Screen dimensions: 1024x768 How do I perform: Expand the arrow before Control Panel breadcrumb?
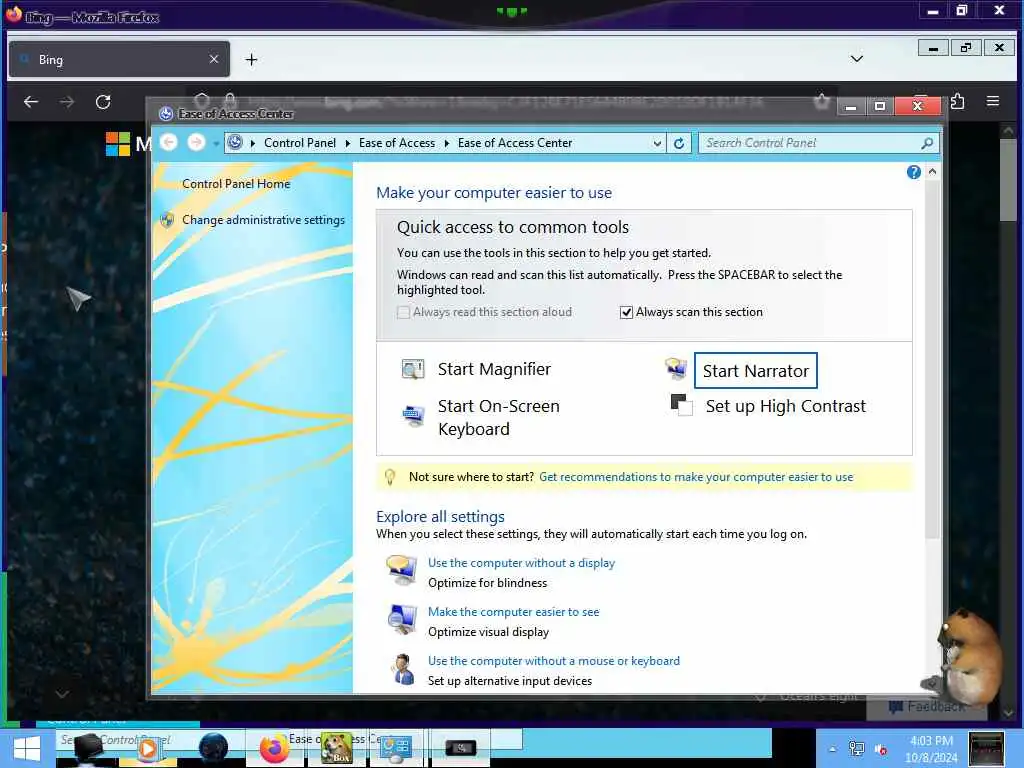[x=253, y=143]
